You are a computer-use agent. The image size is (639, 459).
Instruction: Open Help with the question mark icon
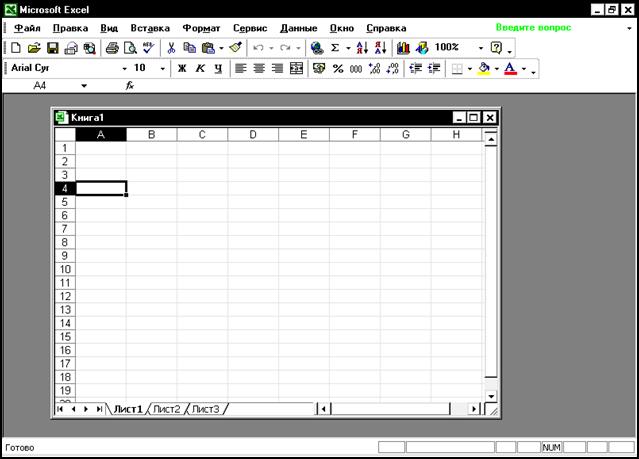496,48
